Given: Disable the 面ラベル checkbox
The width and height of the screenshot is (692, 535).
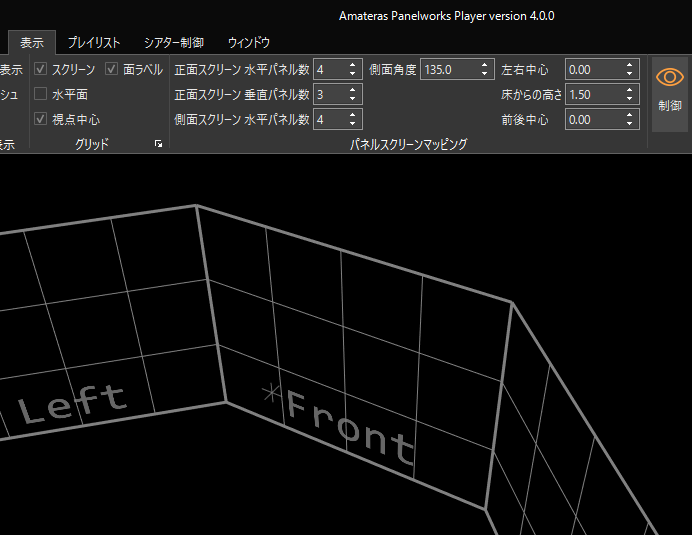Looking at the screenshot, I should coord(111,70).
